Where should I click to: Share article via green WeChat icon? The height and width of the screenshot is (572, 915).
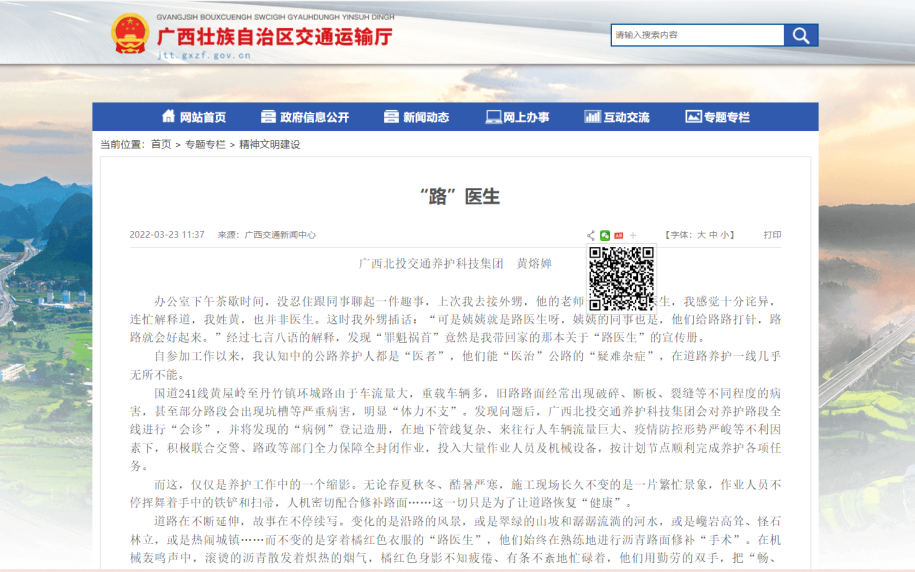(x=605, y=235)
